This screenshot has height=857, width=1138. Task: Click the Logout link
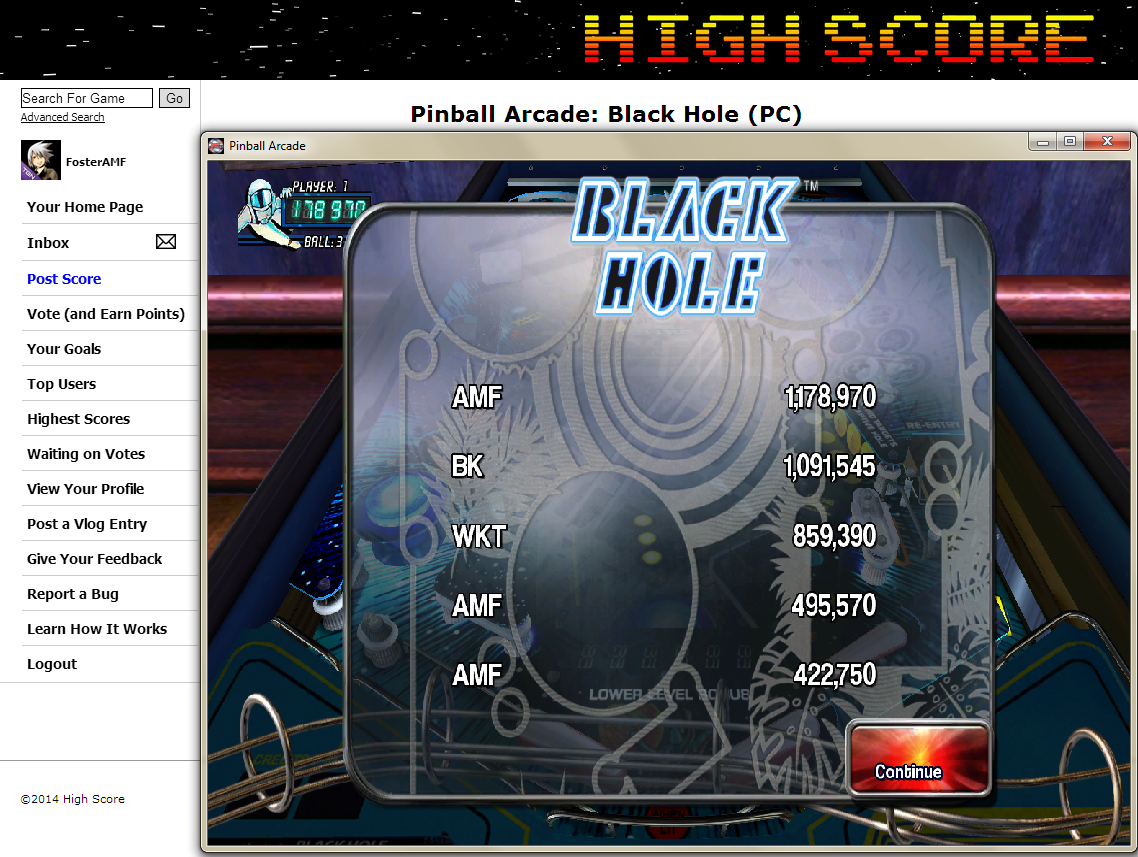(52, 664)
